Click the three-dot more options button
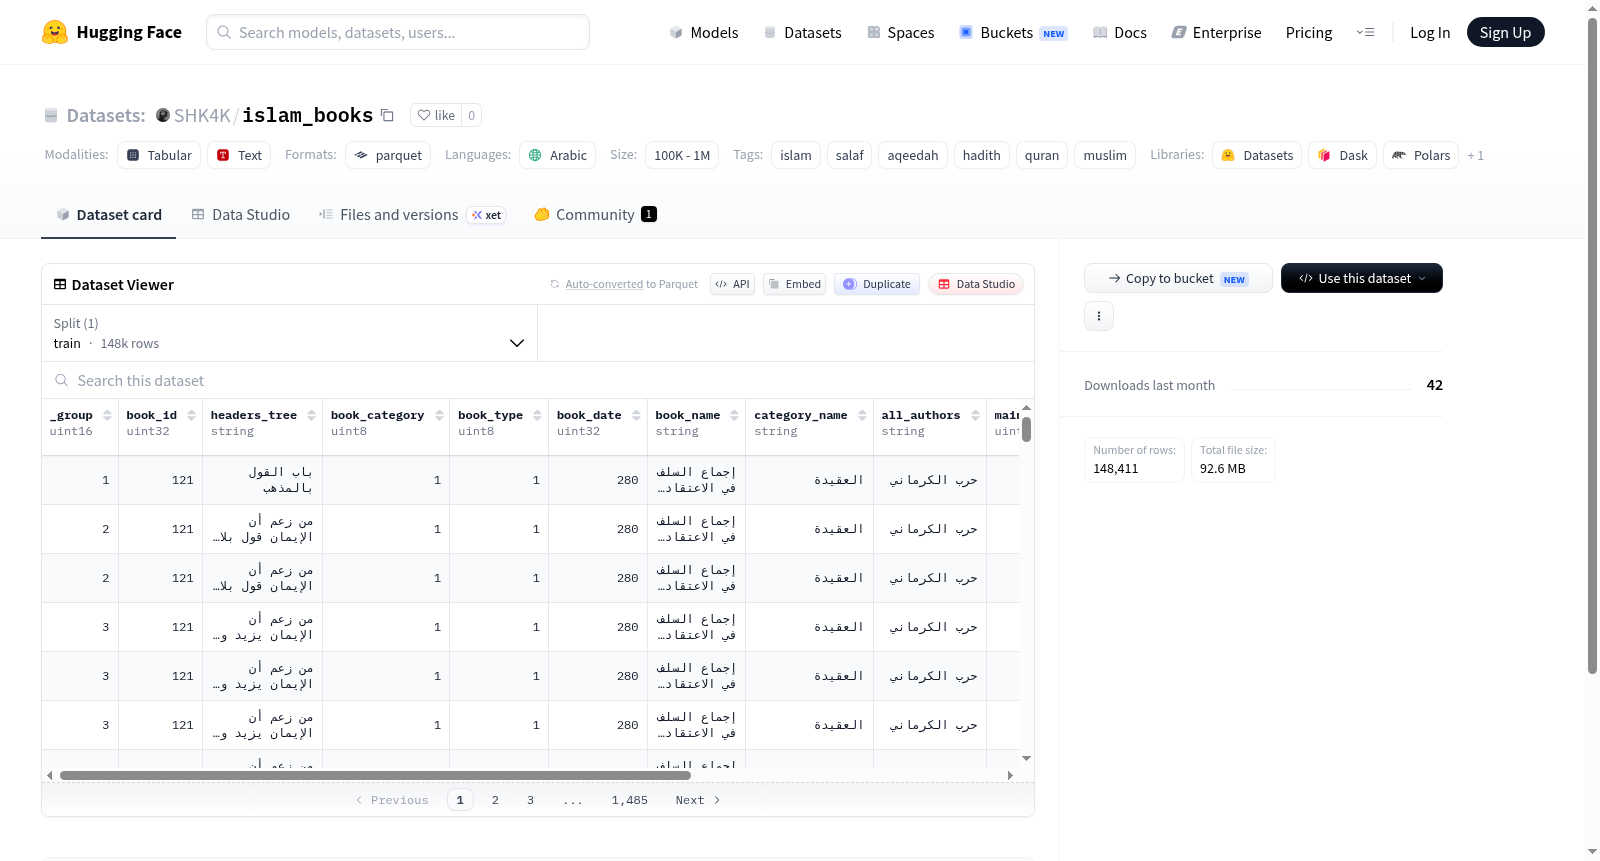This screenshot has width=1600, height=861. point(1099,316)
